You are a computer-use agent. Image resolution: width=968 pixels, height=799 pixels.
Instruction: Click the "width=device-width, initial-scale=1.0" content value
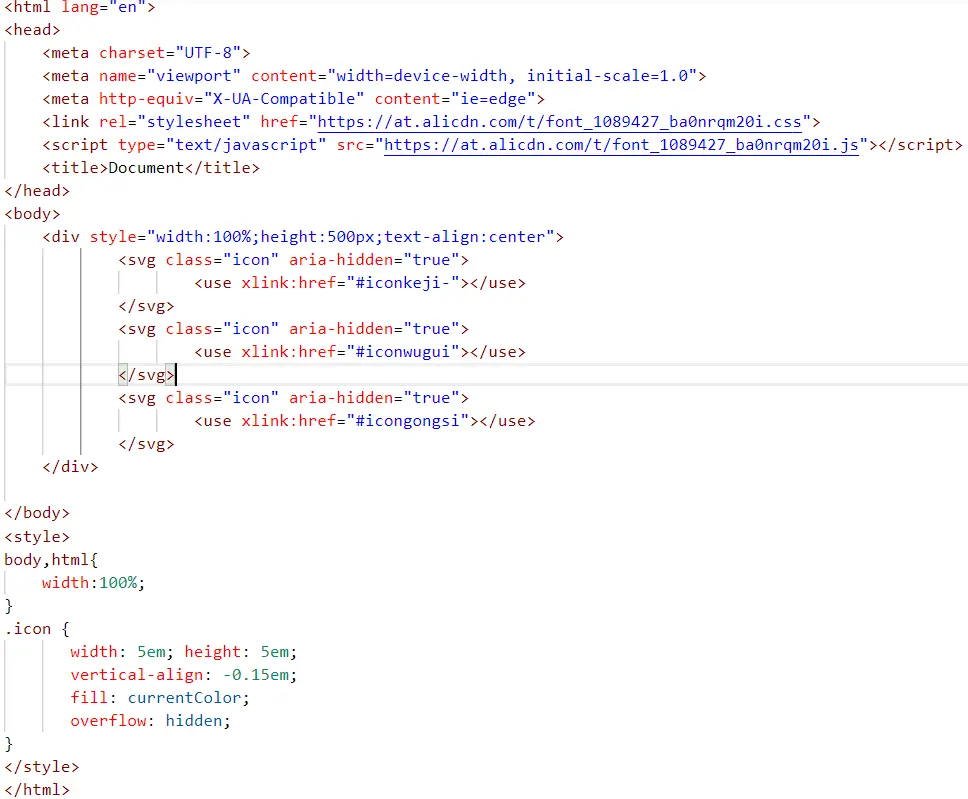tap(512, 76)
